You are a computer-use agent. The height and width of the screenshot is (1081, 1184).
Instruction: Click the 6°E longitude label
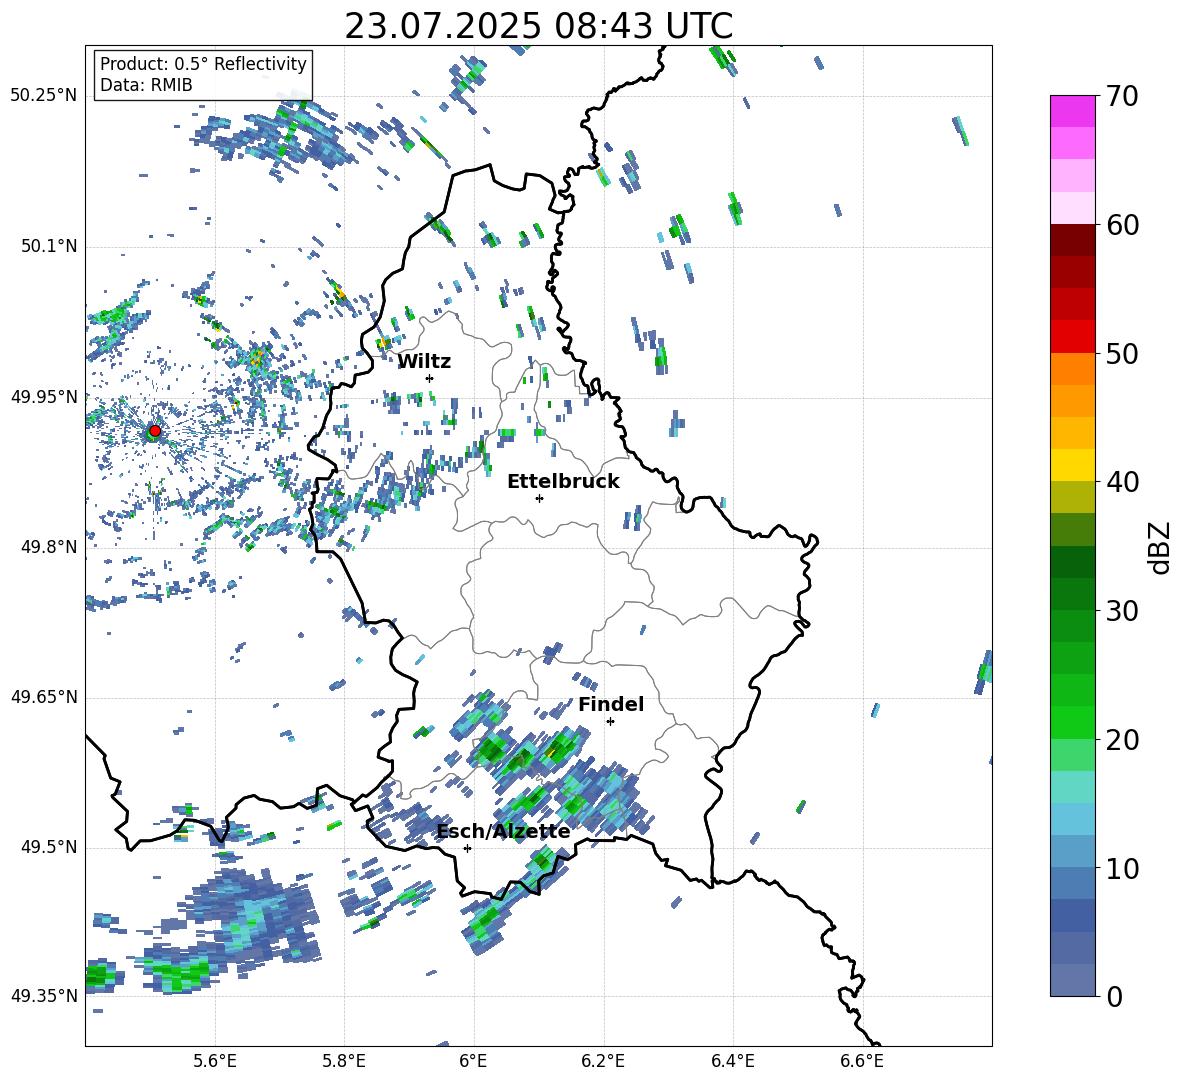point(473,1062)
